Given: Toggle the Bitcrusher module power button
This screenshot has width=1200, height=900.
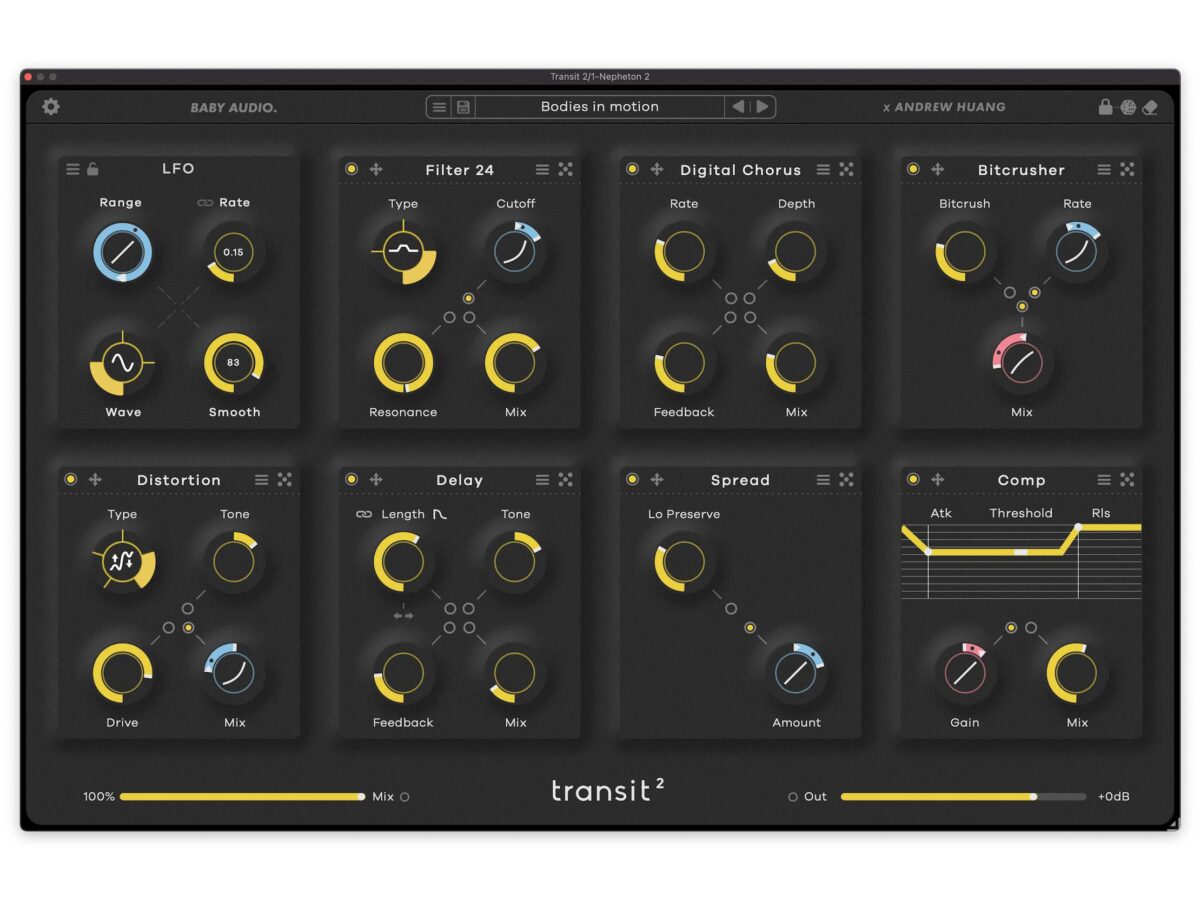Looking at the screenshot, I should tap(913, 170).
